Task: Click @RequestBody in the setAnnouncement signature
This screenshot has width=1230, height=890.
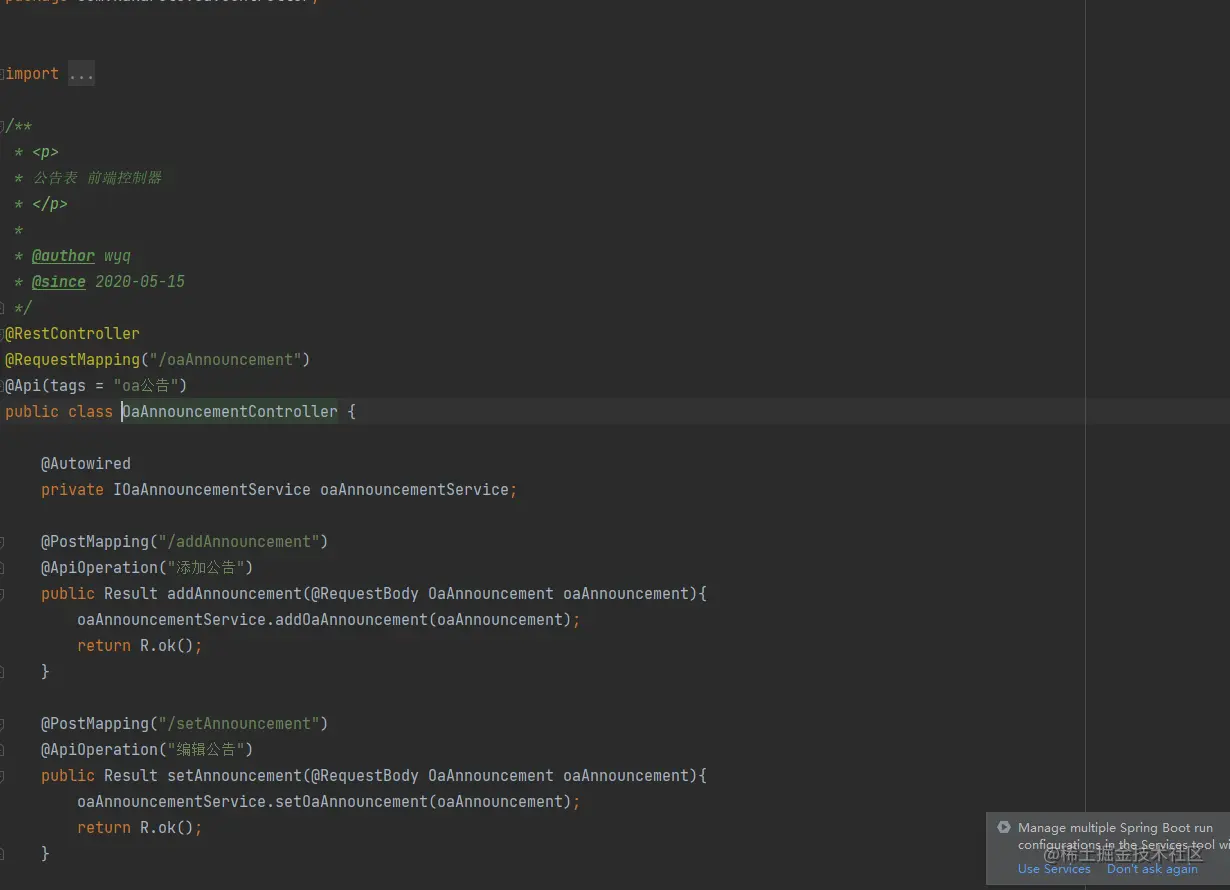Action: pos(365,776)
